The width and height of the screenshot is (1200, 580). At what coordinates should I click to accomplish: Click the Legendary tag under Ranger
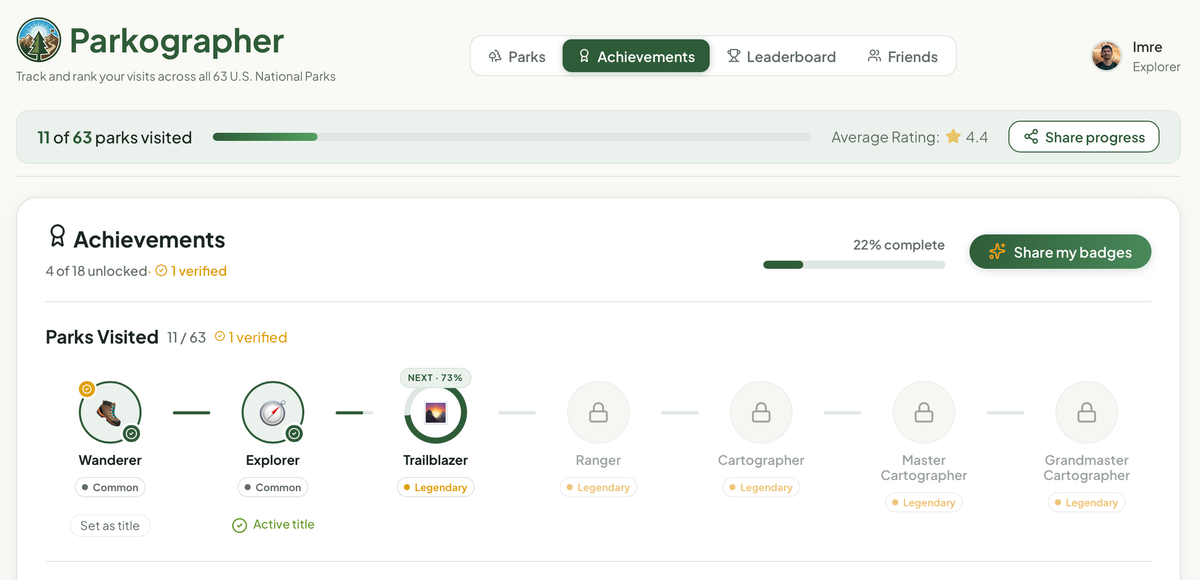pos(598,488)
